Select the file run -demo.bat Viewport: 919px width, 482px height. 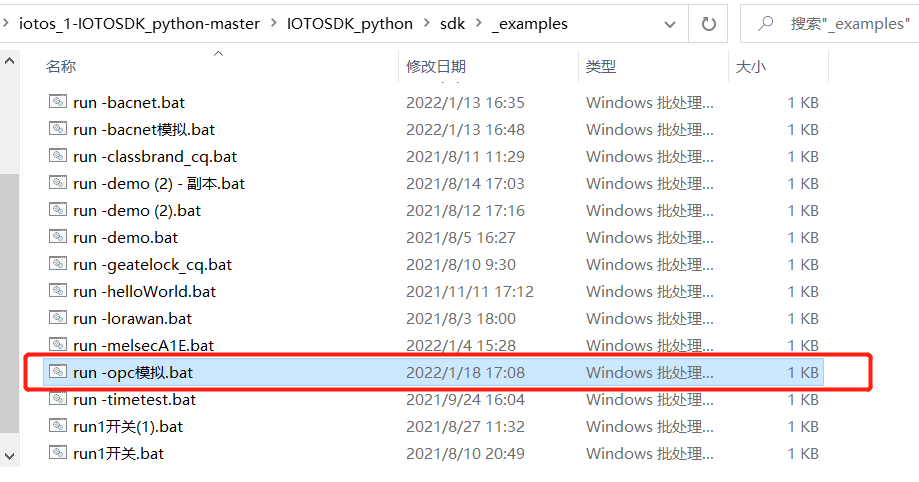125,237
